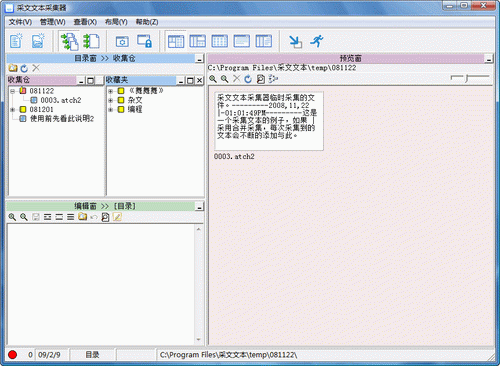Click the editor scrollbar up arrow
500x366 pixels.
pos(199,229)
